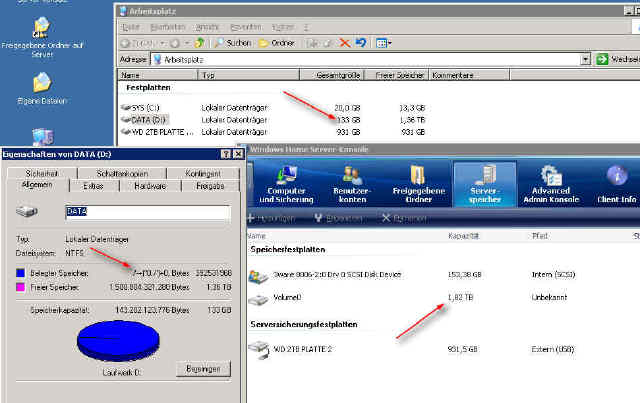
Task: Click 1,36 TB free space value
Action: pyautogui.click(x=412, y=120)
